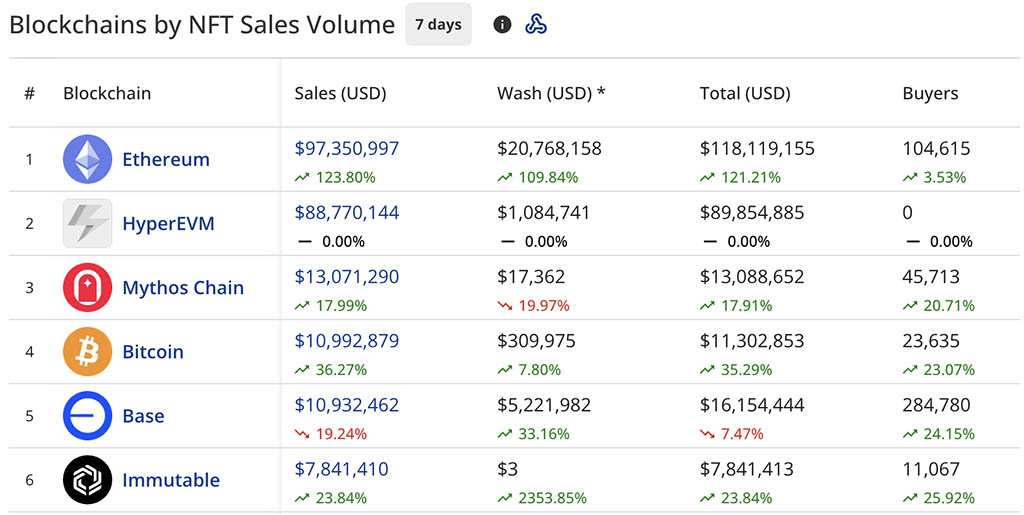The width and height of the screenshot is (1024, 515).
Task: Click the Ethereum logo icon
Action: pyautogui.click(x=87, y=159)
